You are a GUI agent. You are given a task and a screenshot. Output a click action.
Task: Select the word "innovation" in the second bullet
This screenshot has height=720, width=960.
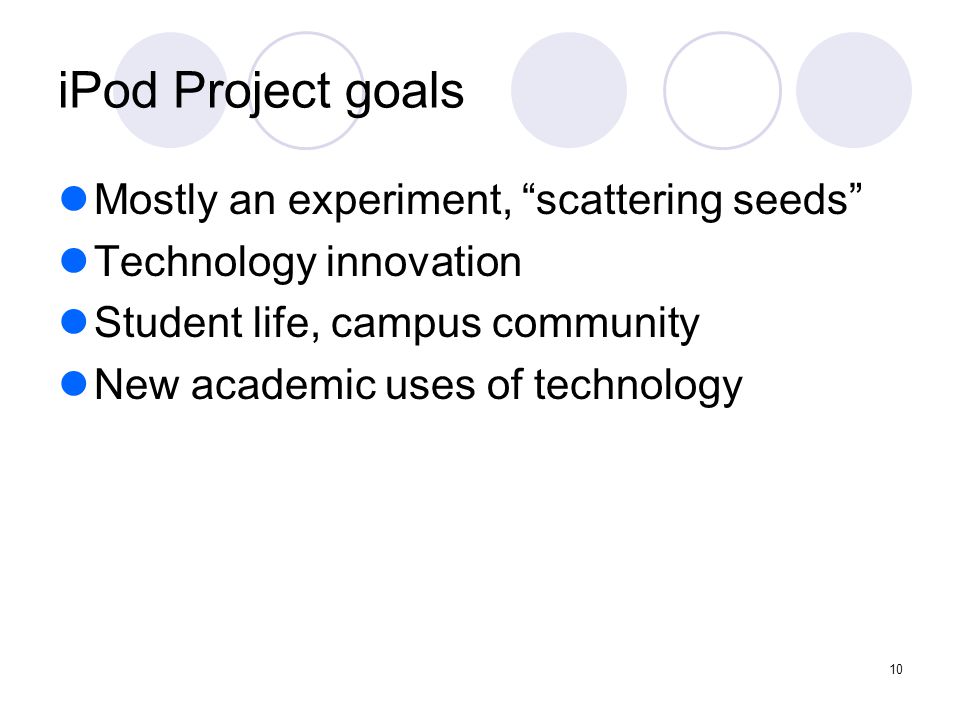point(424,261)
